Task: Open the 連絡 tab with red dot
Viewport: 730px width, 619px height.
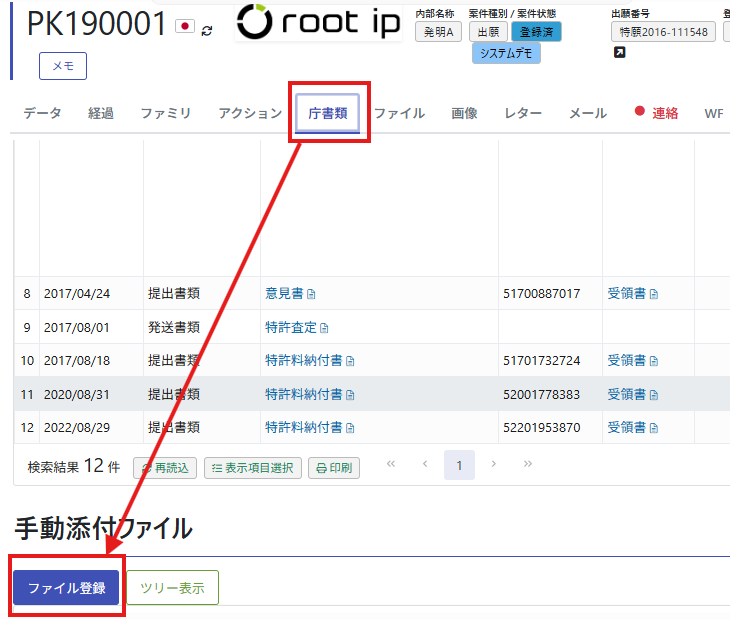Action: [656, 113]
